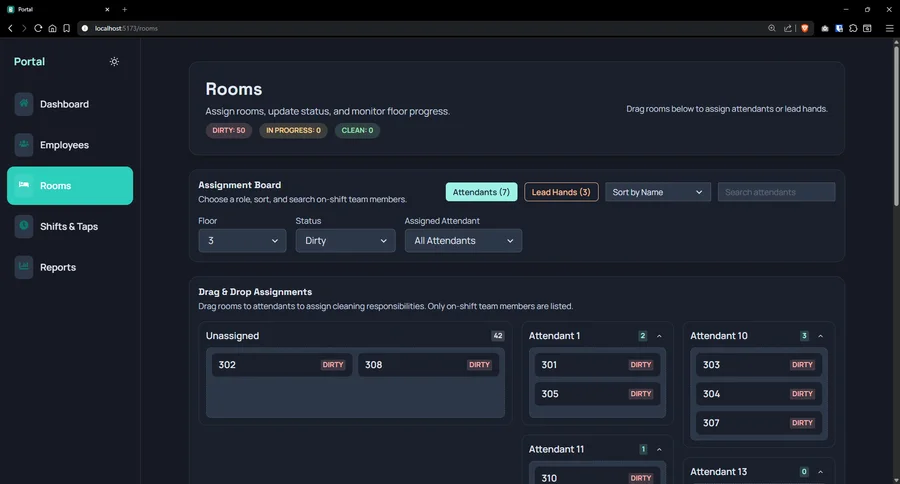Click the Search attendants field

[777, 192]
